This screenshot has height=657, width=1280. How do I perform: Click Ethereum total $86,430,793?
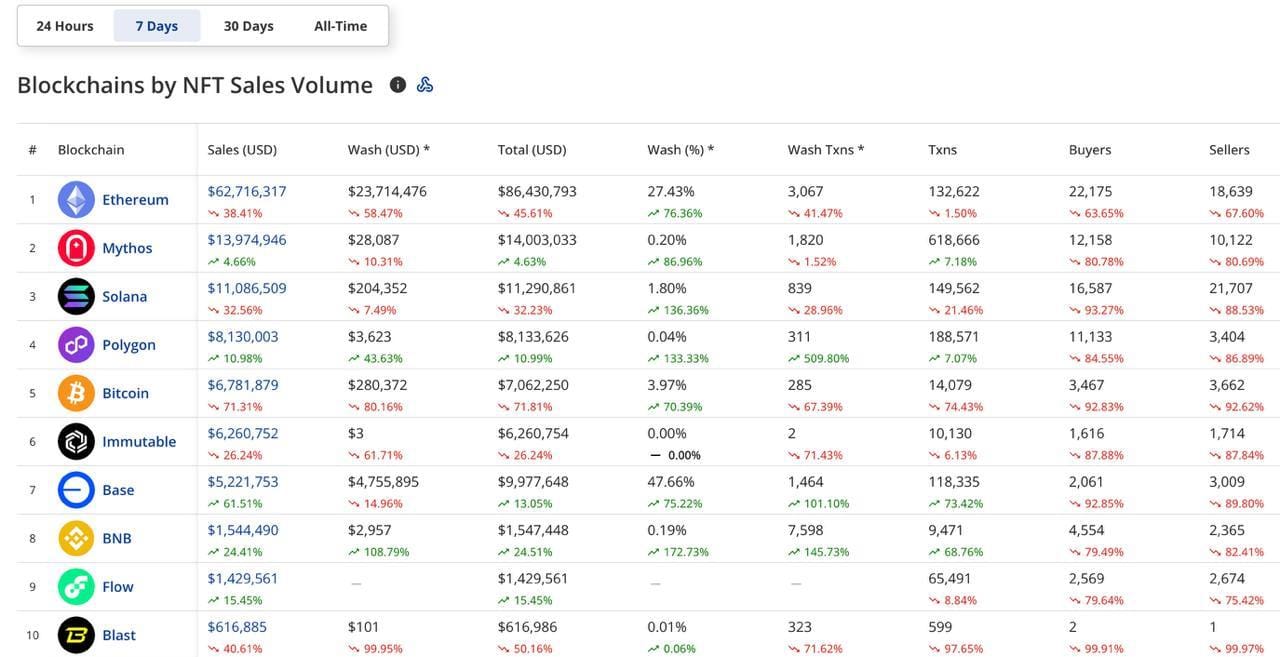(537, 191)
